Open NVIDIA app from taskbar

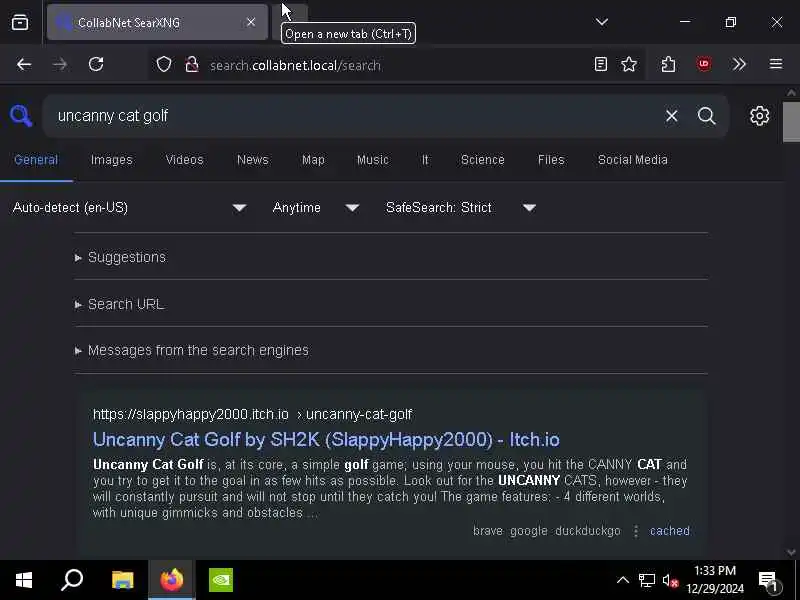[221, 580]
